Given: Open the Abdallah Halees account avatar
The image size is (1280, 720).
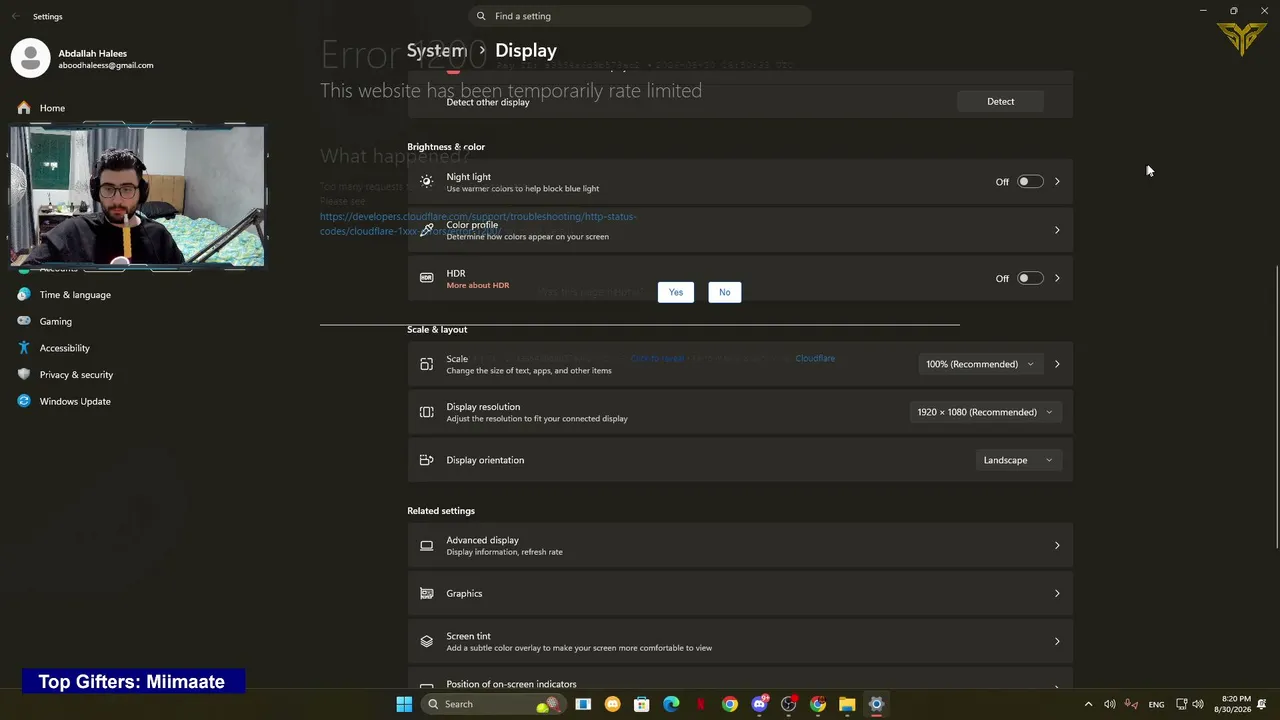Looking at the screenshot, I should [30, 58].
